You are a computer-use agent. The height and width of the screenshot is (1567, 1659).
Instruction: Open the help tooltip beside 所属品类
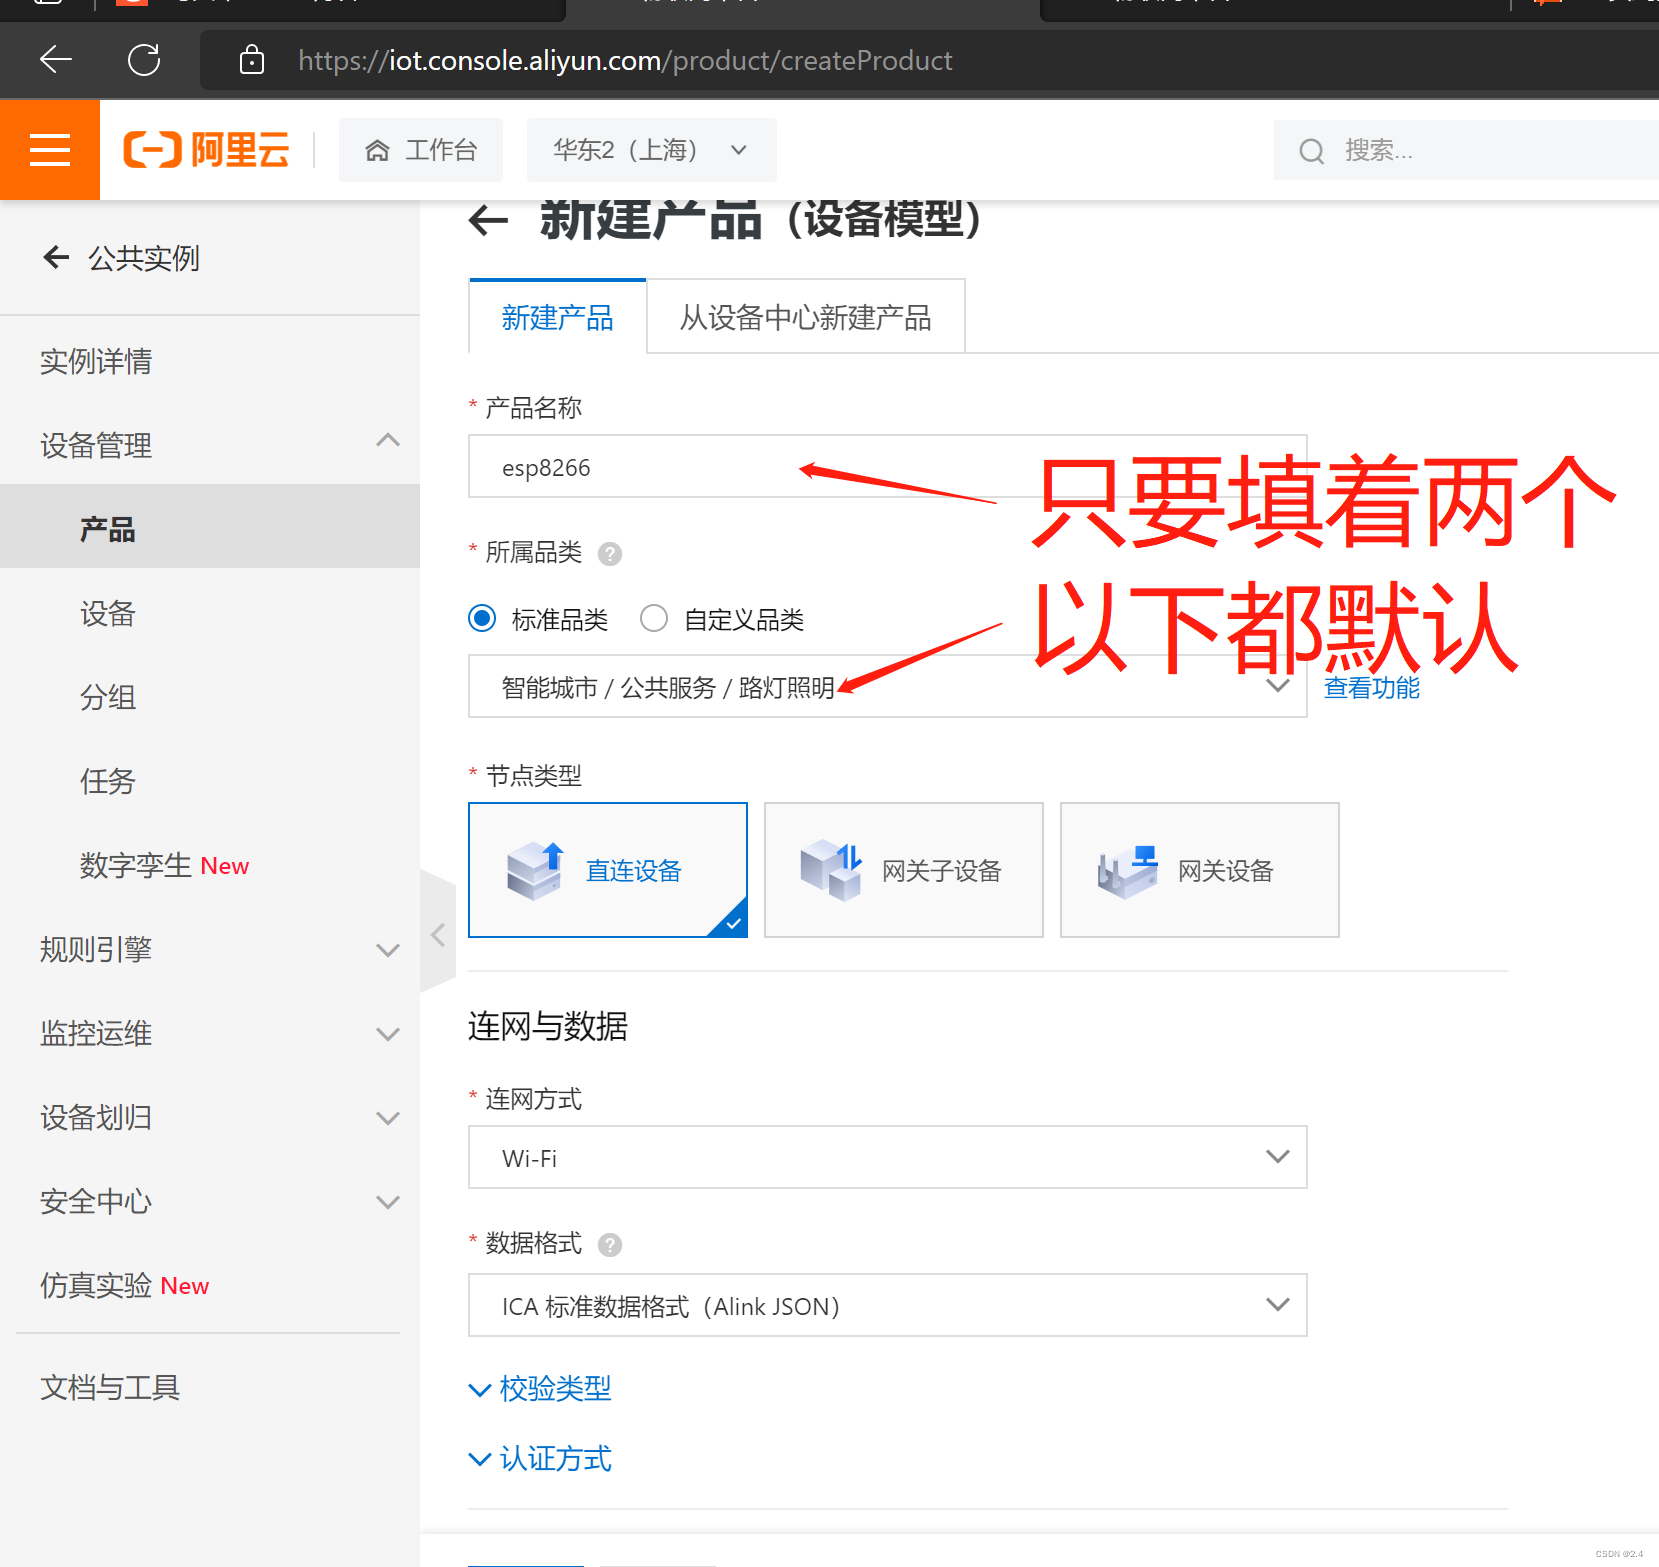[610, 553]
